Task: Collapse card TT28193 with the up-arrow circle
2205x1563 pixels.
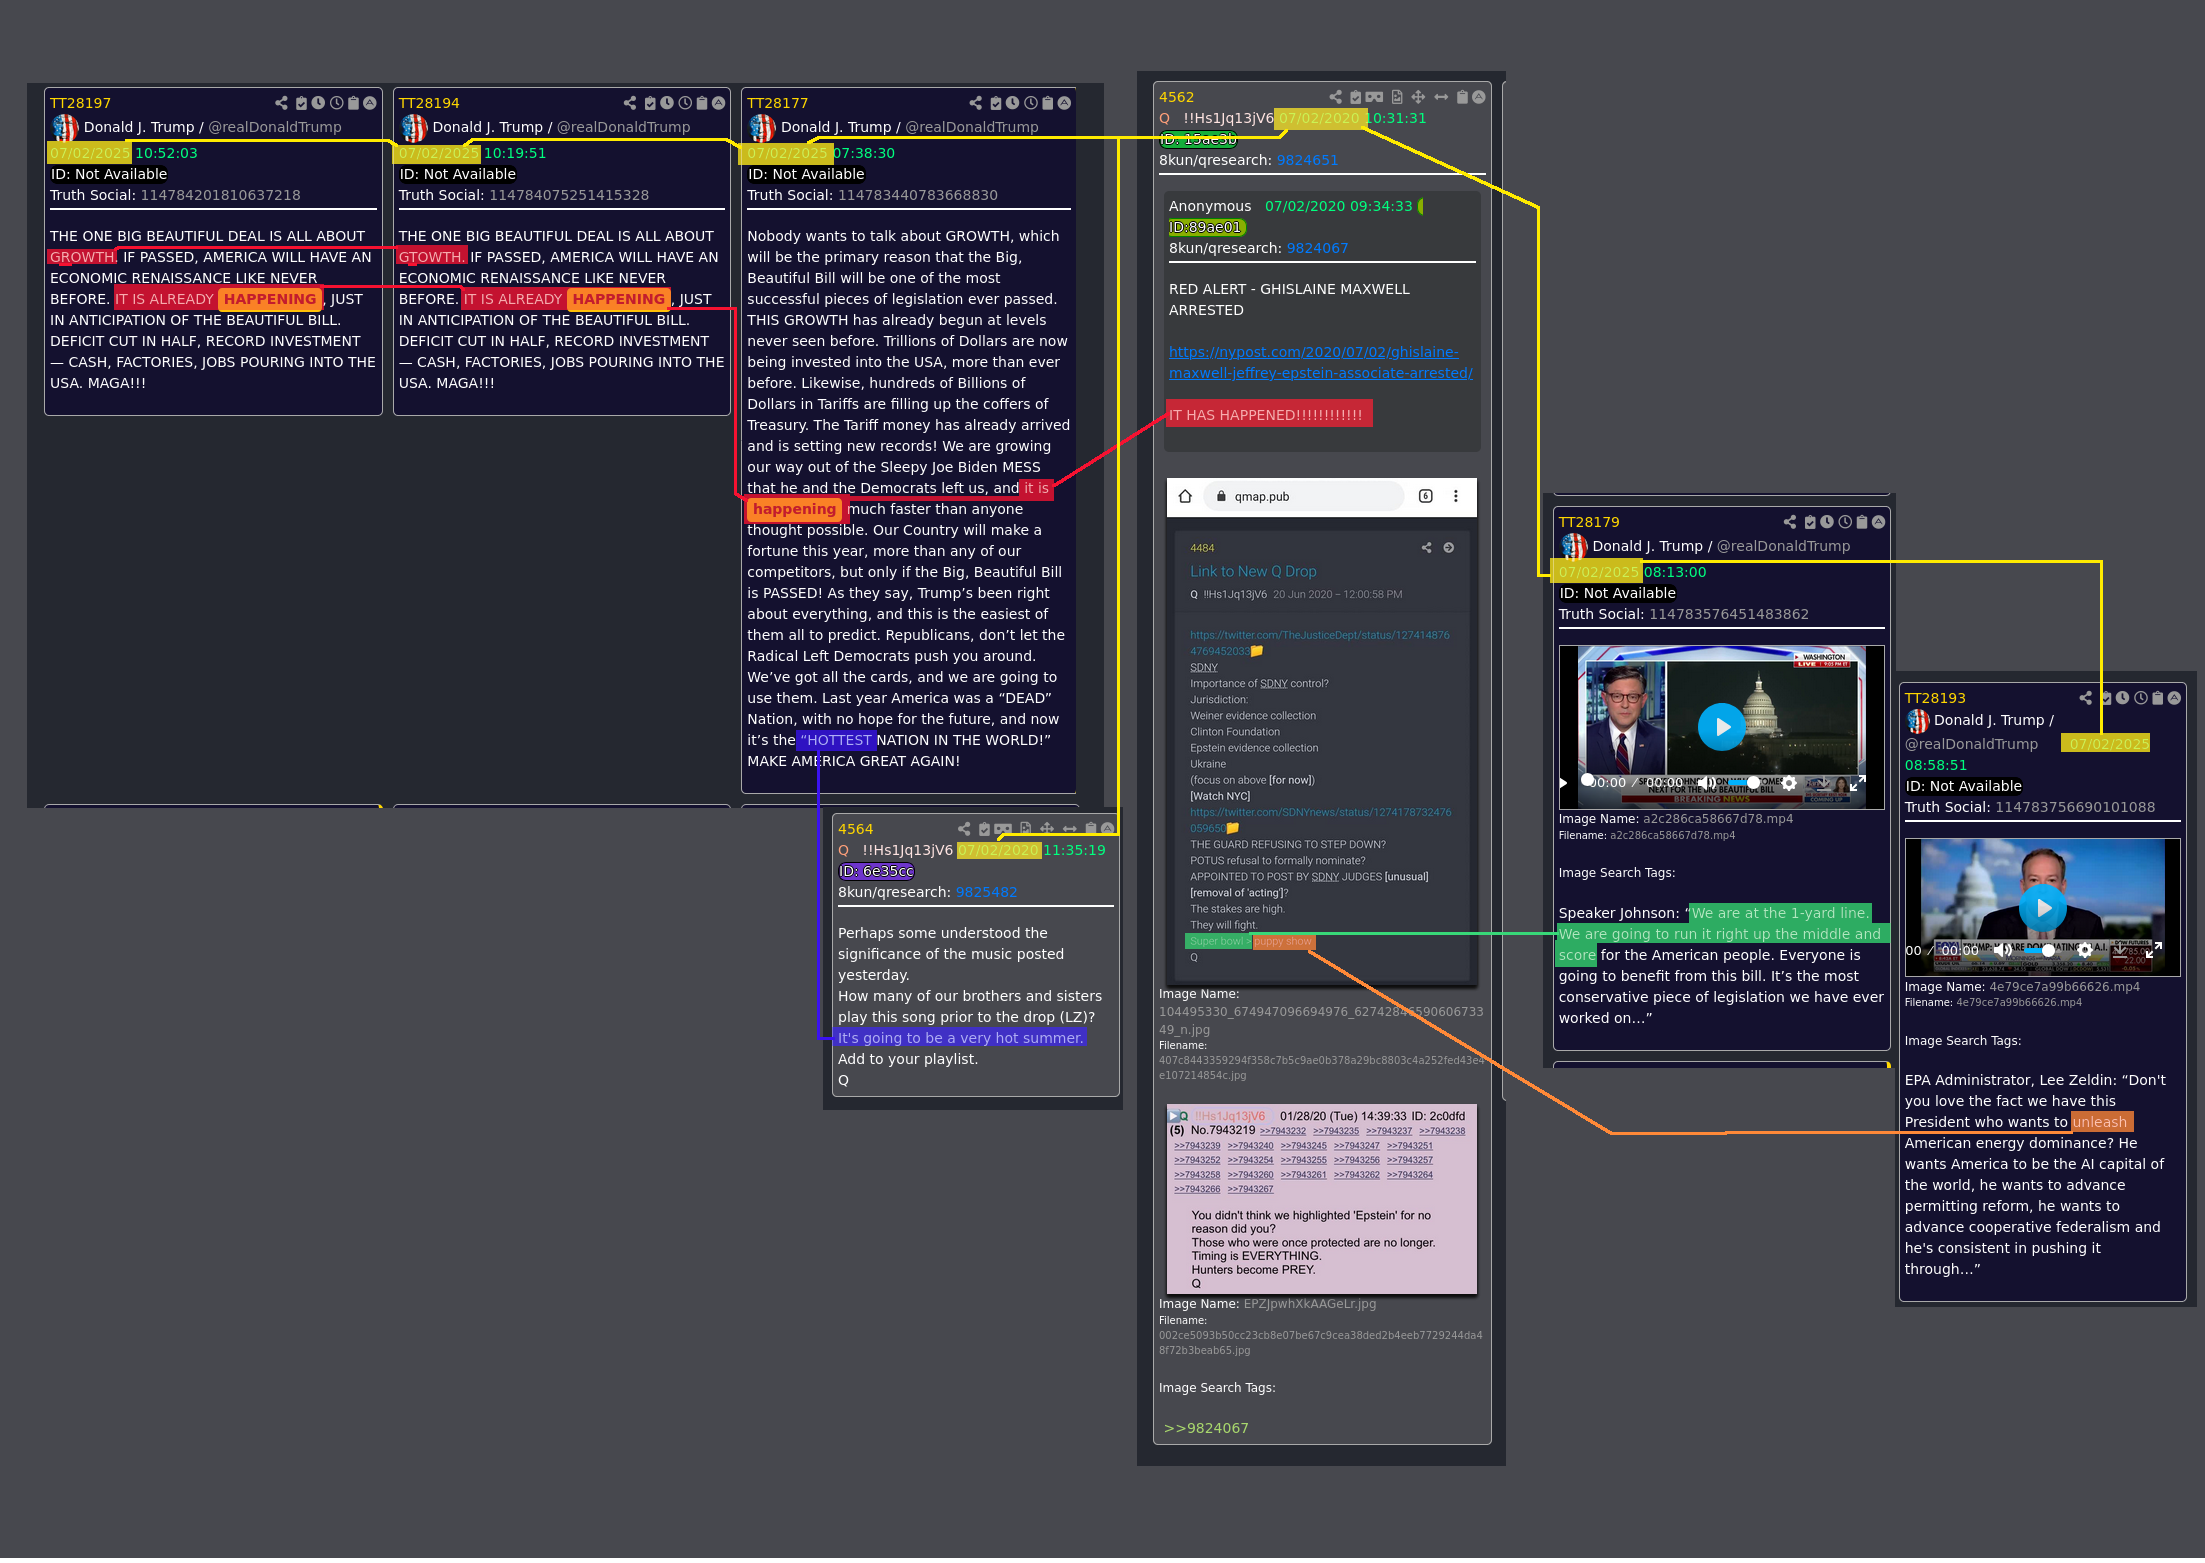Action: (2174, 698)
